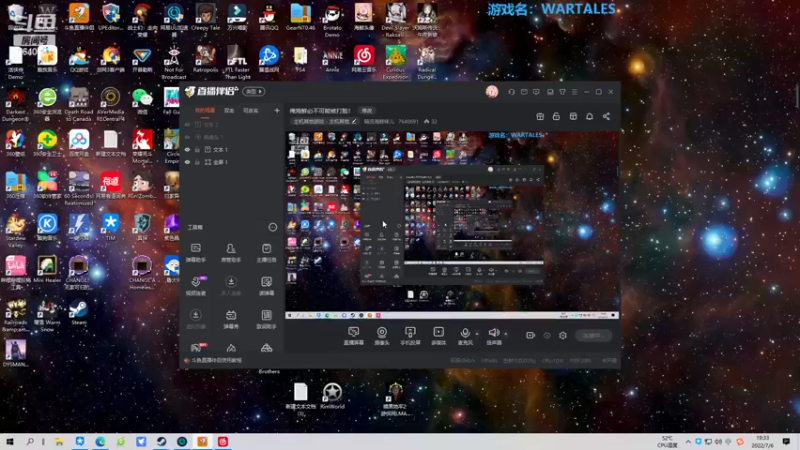800x450 pixels.
Task: Toggle visibility of the 摄像头 1 source
Action: 187,137
